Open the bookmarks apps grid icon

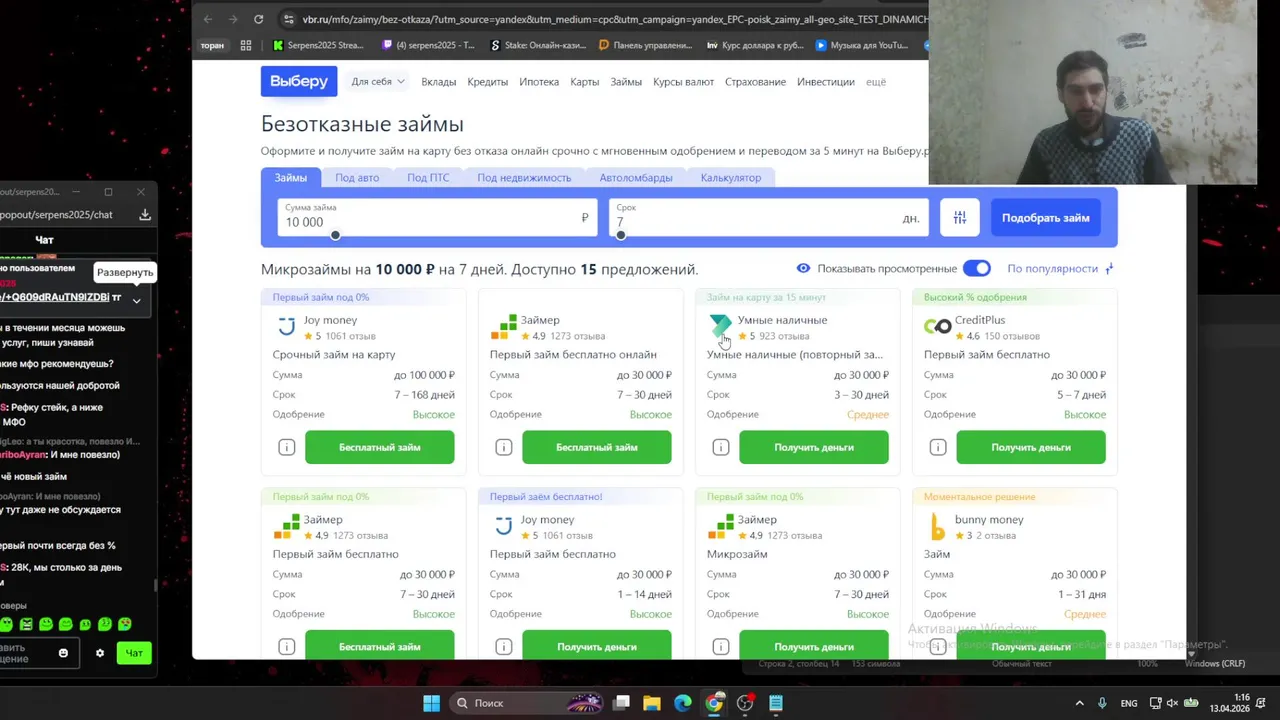tap(246, 45)
